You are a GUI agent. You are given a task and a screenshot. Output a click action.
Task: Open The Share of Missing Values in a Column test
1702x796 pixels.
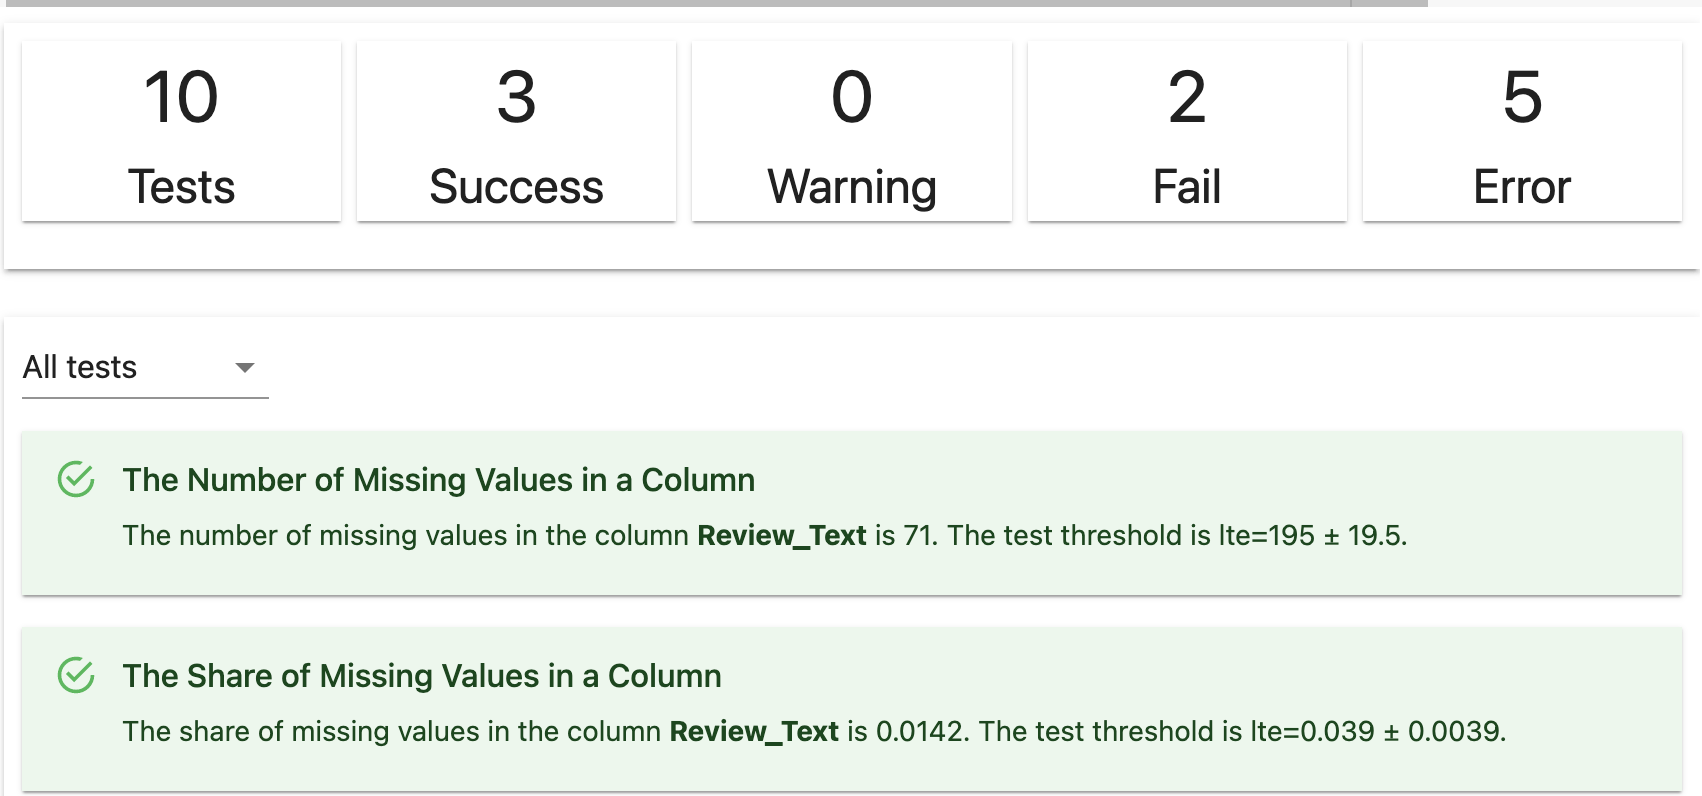click(x=422, y=676)
